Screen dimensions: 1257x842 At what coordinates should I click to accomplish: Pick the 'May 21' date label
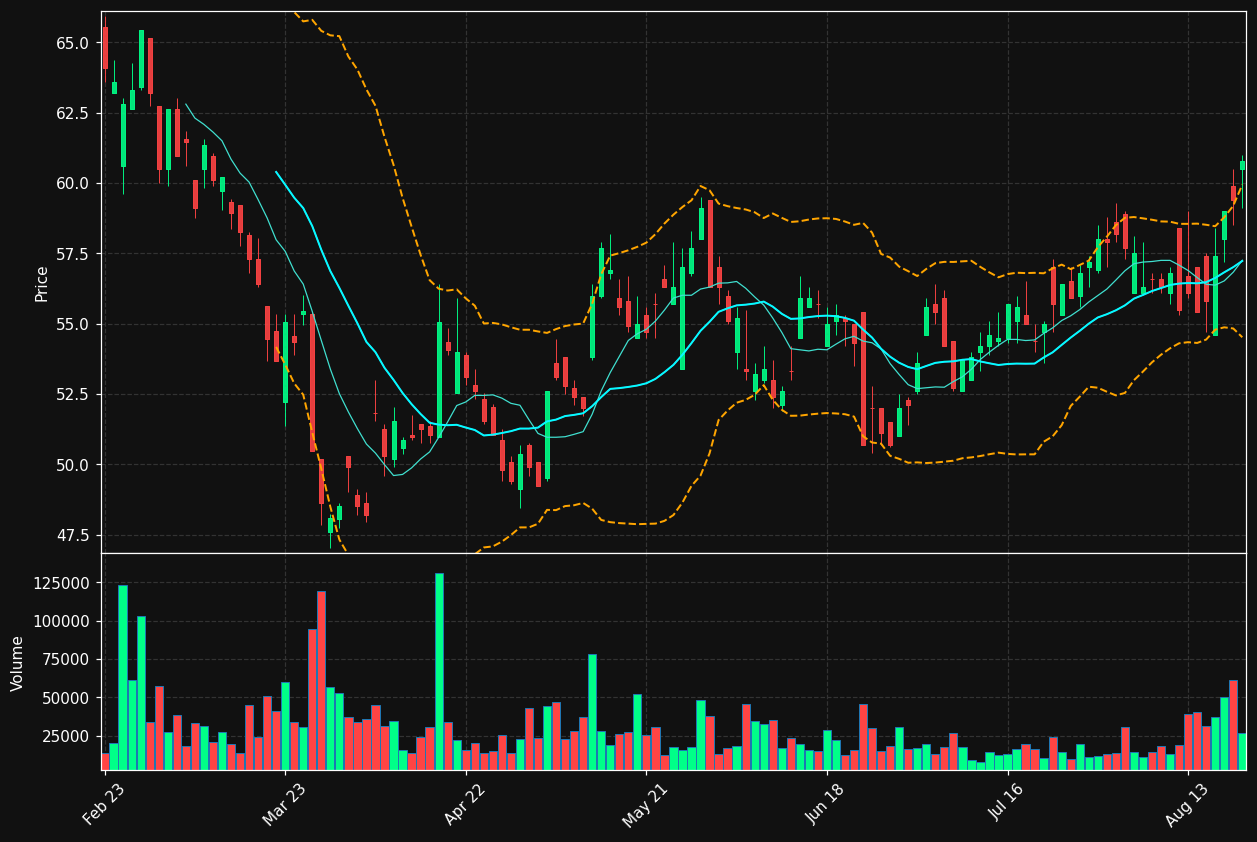[x=644, y=804]
